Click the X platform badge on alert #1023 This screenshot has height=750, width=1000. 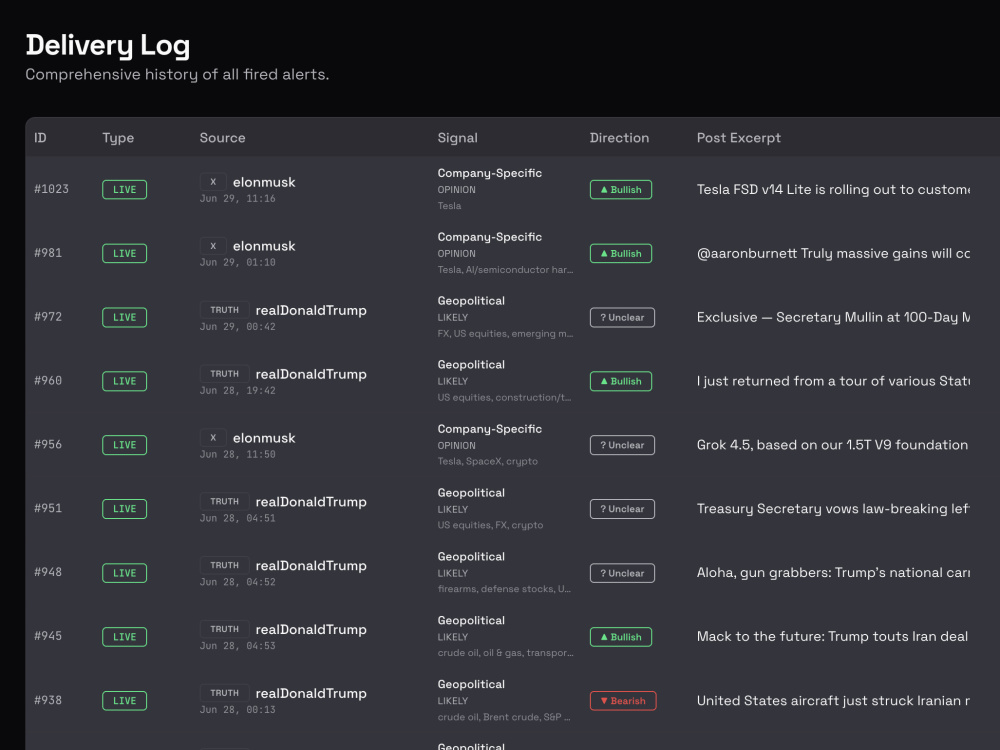(x=213, y=182)
